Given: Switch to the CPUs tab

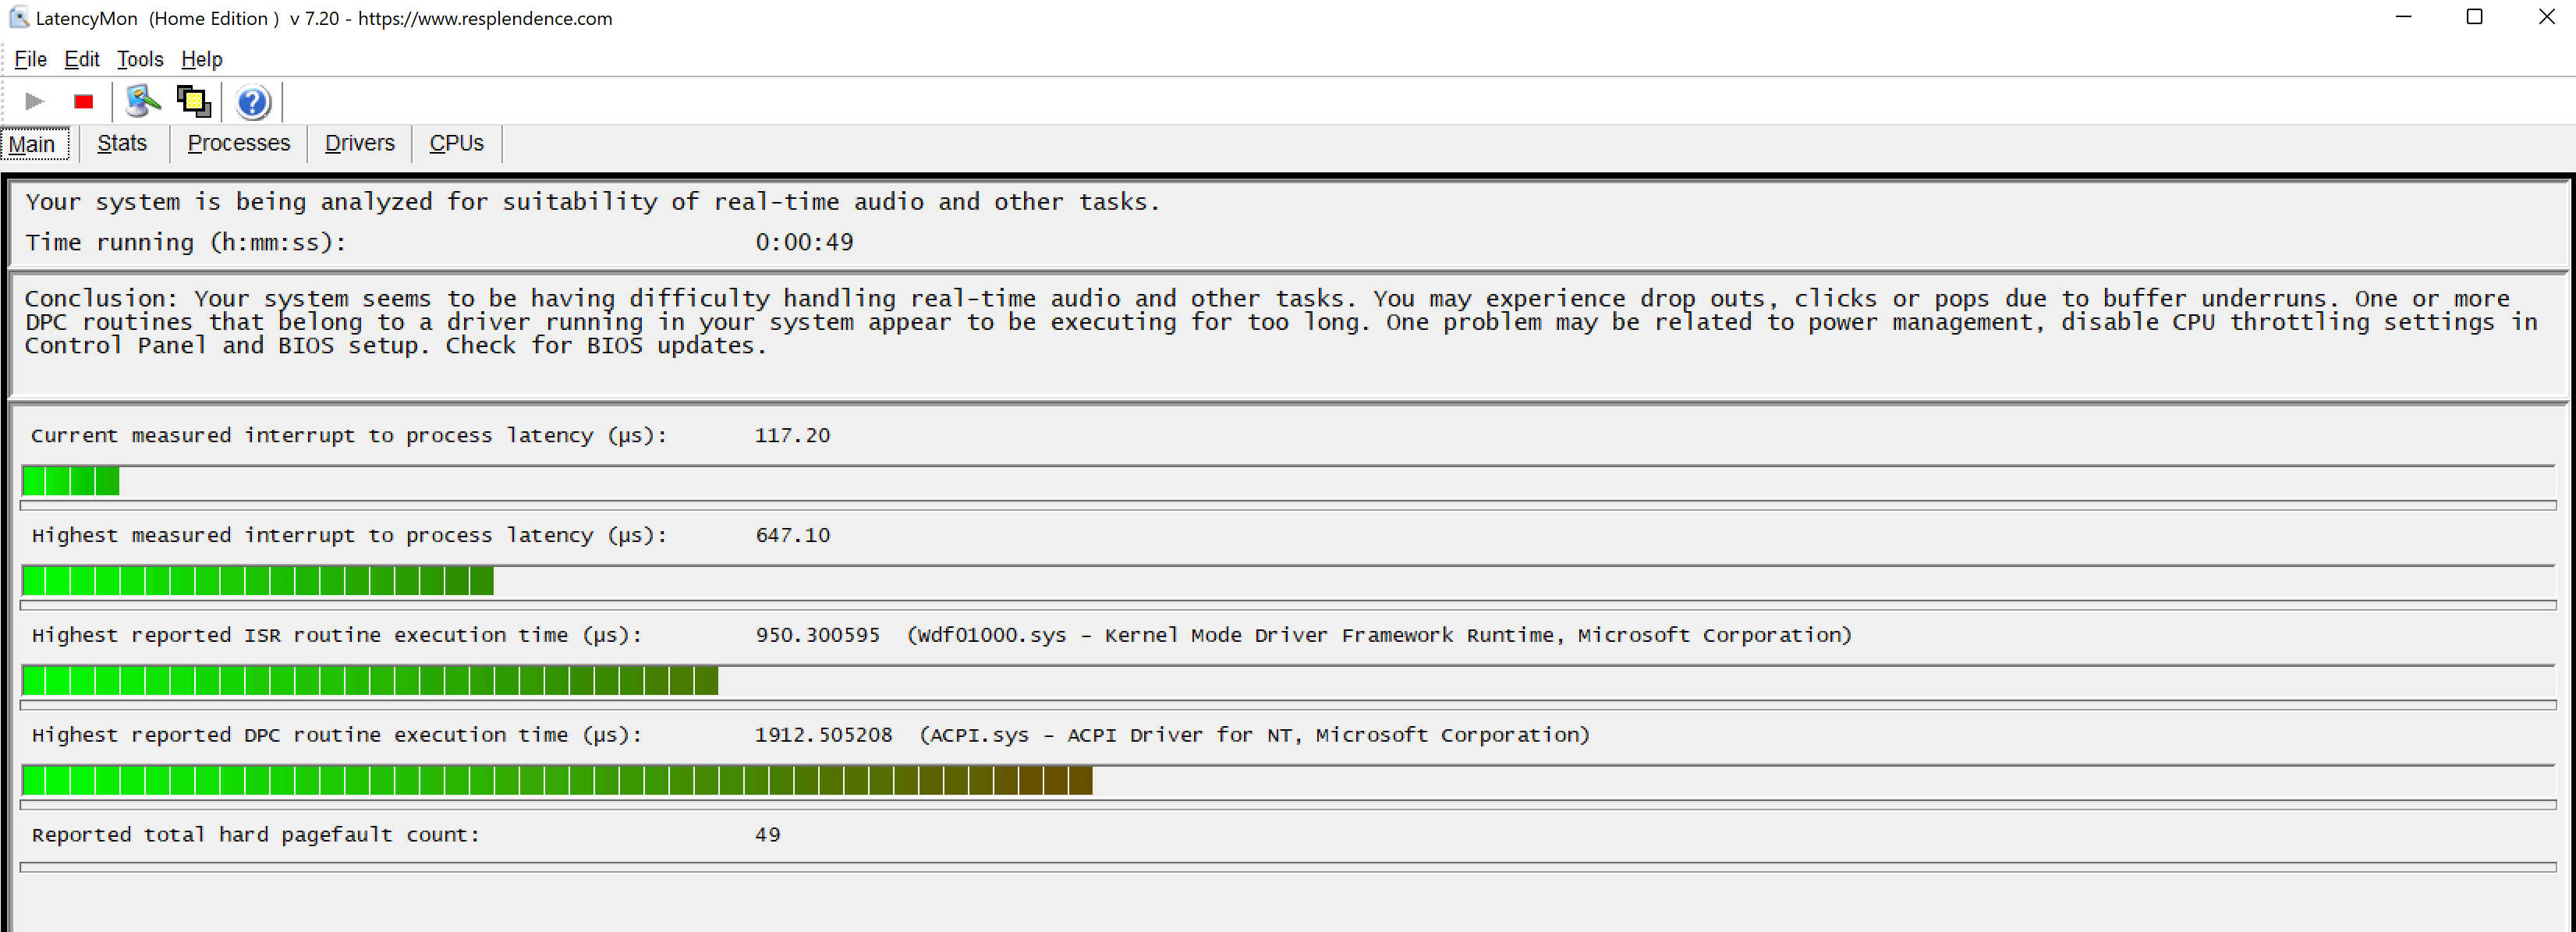Looking at the screenshot, I should point(457,143).
